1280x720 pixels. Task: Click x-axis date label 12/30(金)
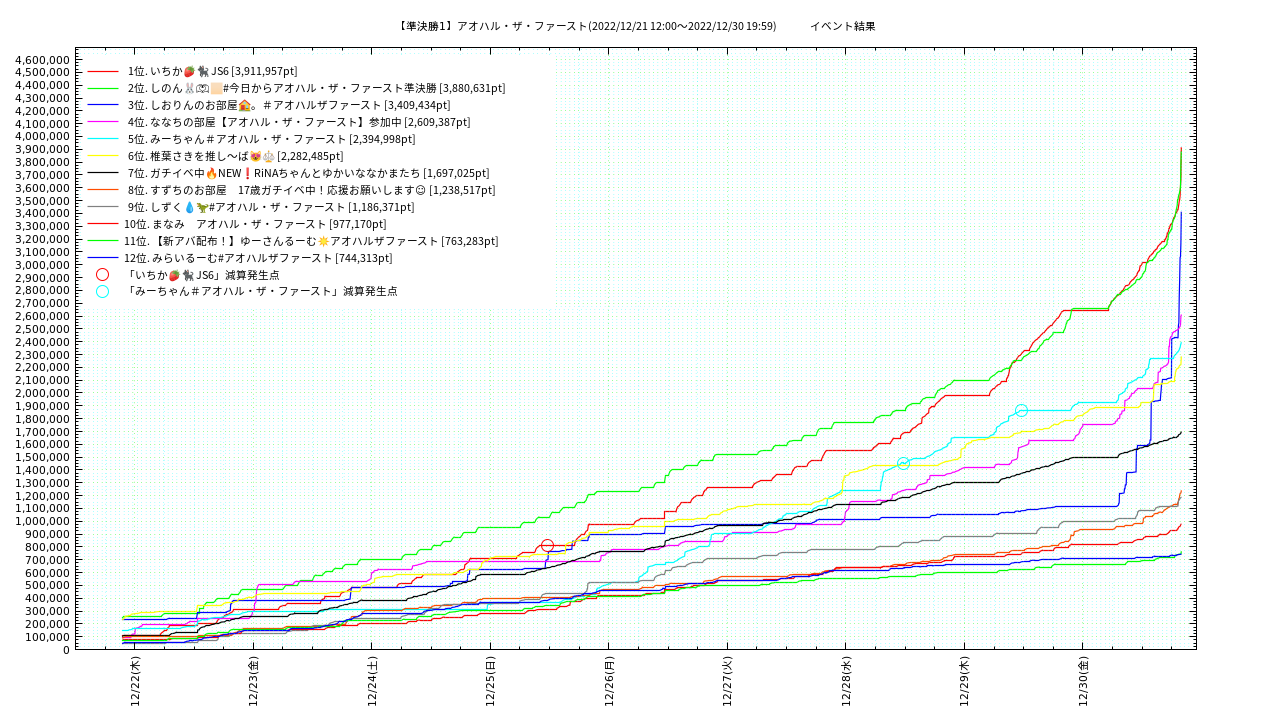pos(1083,681)
